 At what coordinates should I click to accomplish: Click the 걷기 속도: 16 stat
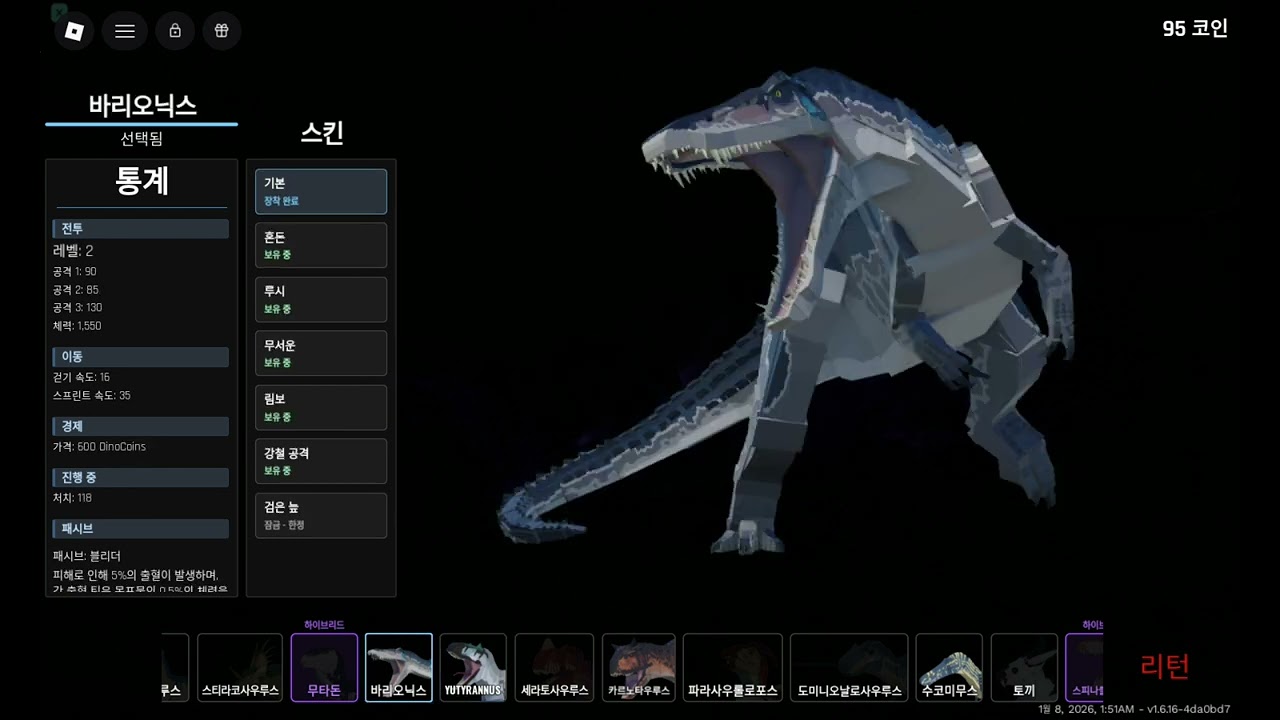[82, 378]
